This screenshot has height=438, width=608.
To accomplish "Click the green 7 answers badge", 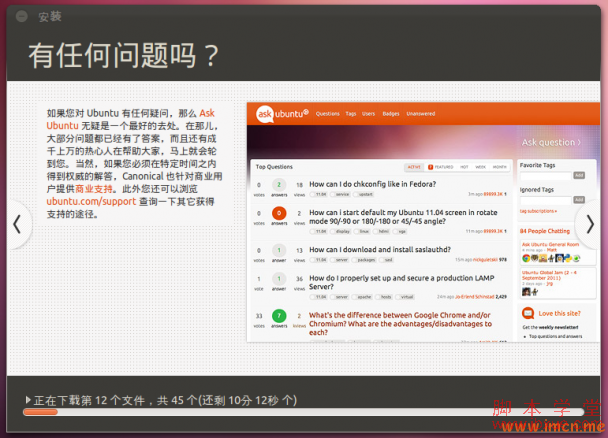I will (x=280, y=317).
